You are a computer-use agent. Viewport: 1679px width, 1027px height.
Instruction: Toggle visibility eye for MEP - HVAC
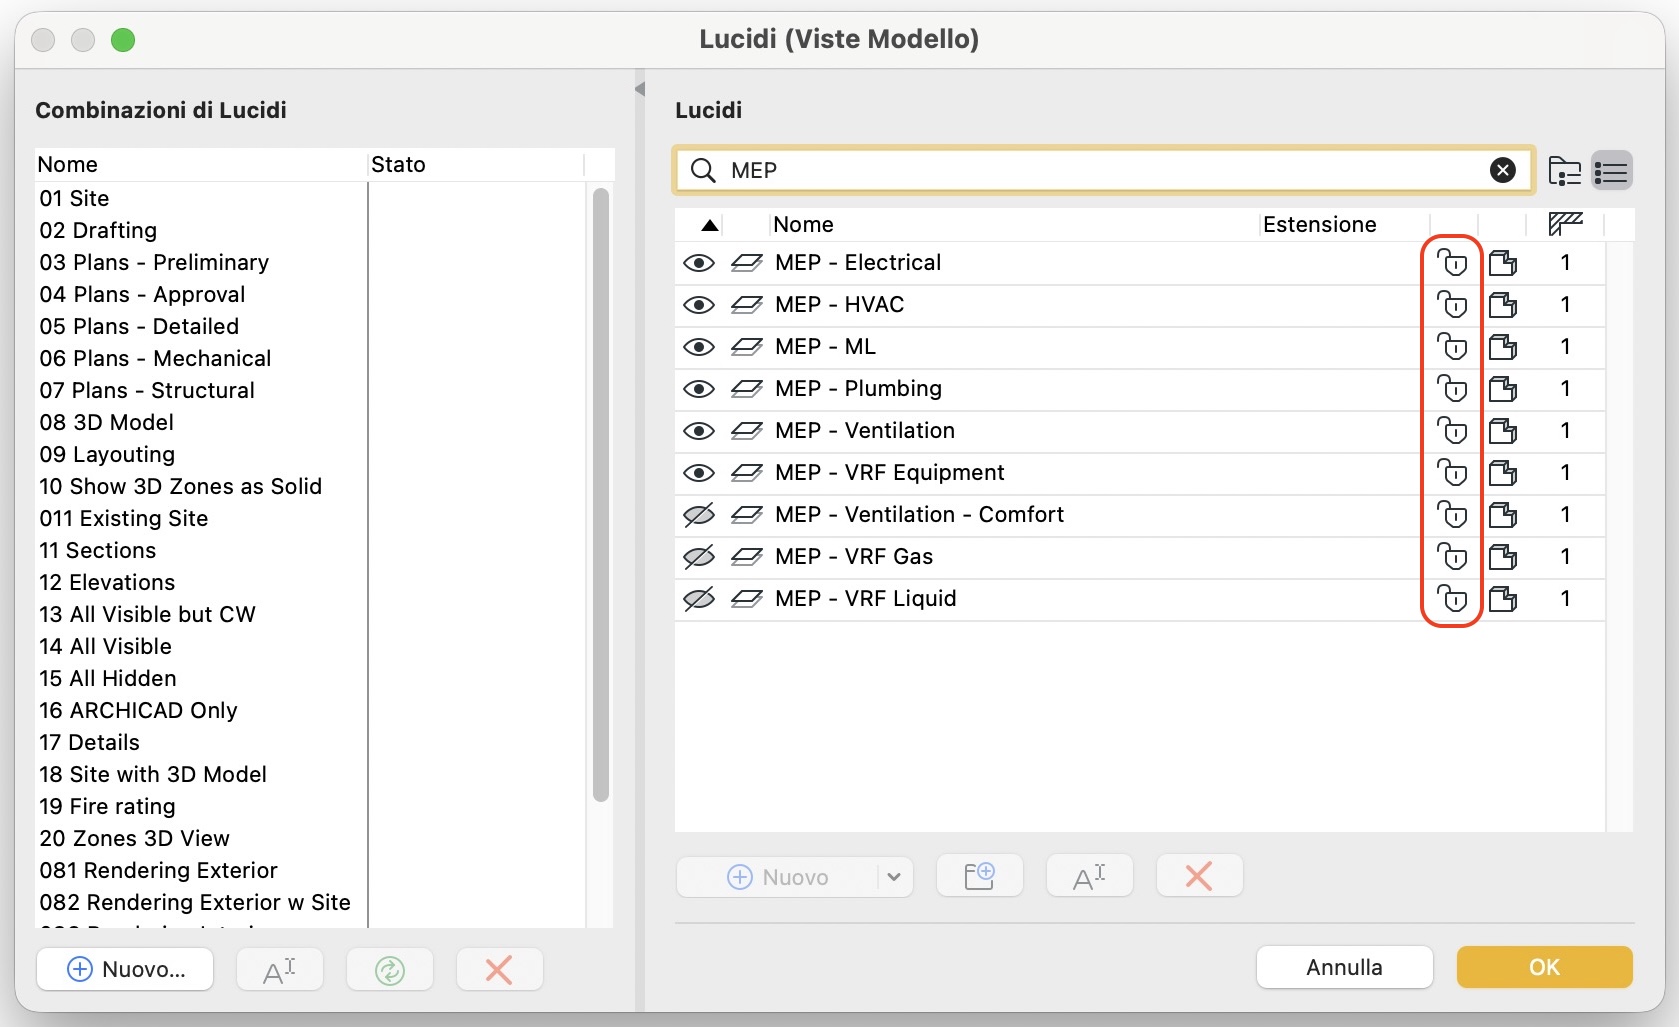[698, 305]
